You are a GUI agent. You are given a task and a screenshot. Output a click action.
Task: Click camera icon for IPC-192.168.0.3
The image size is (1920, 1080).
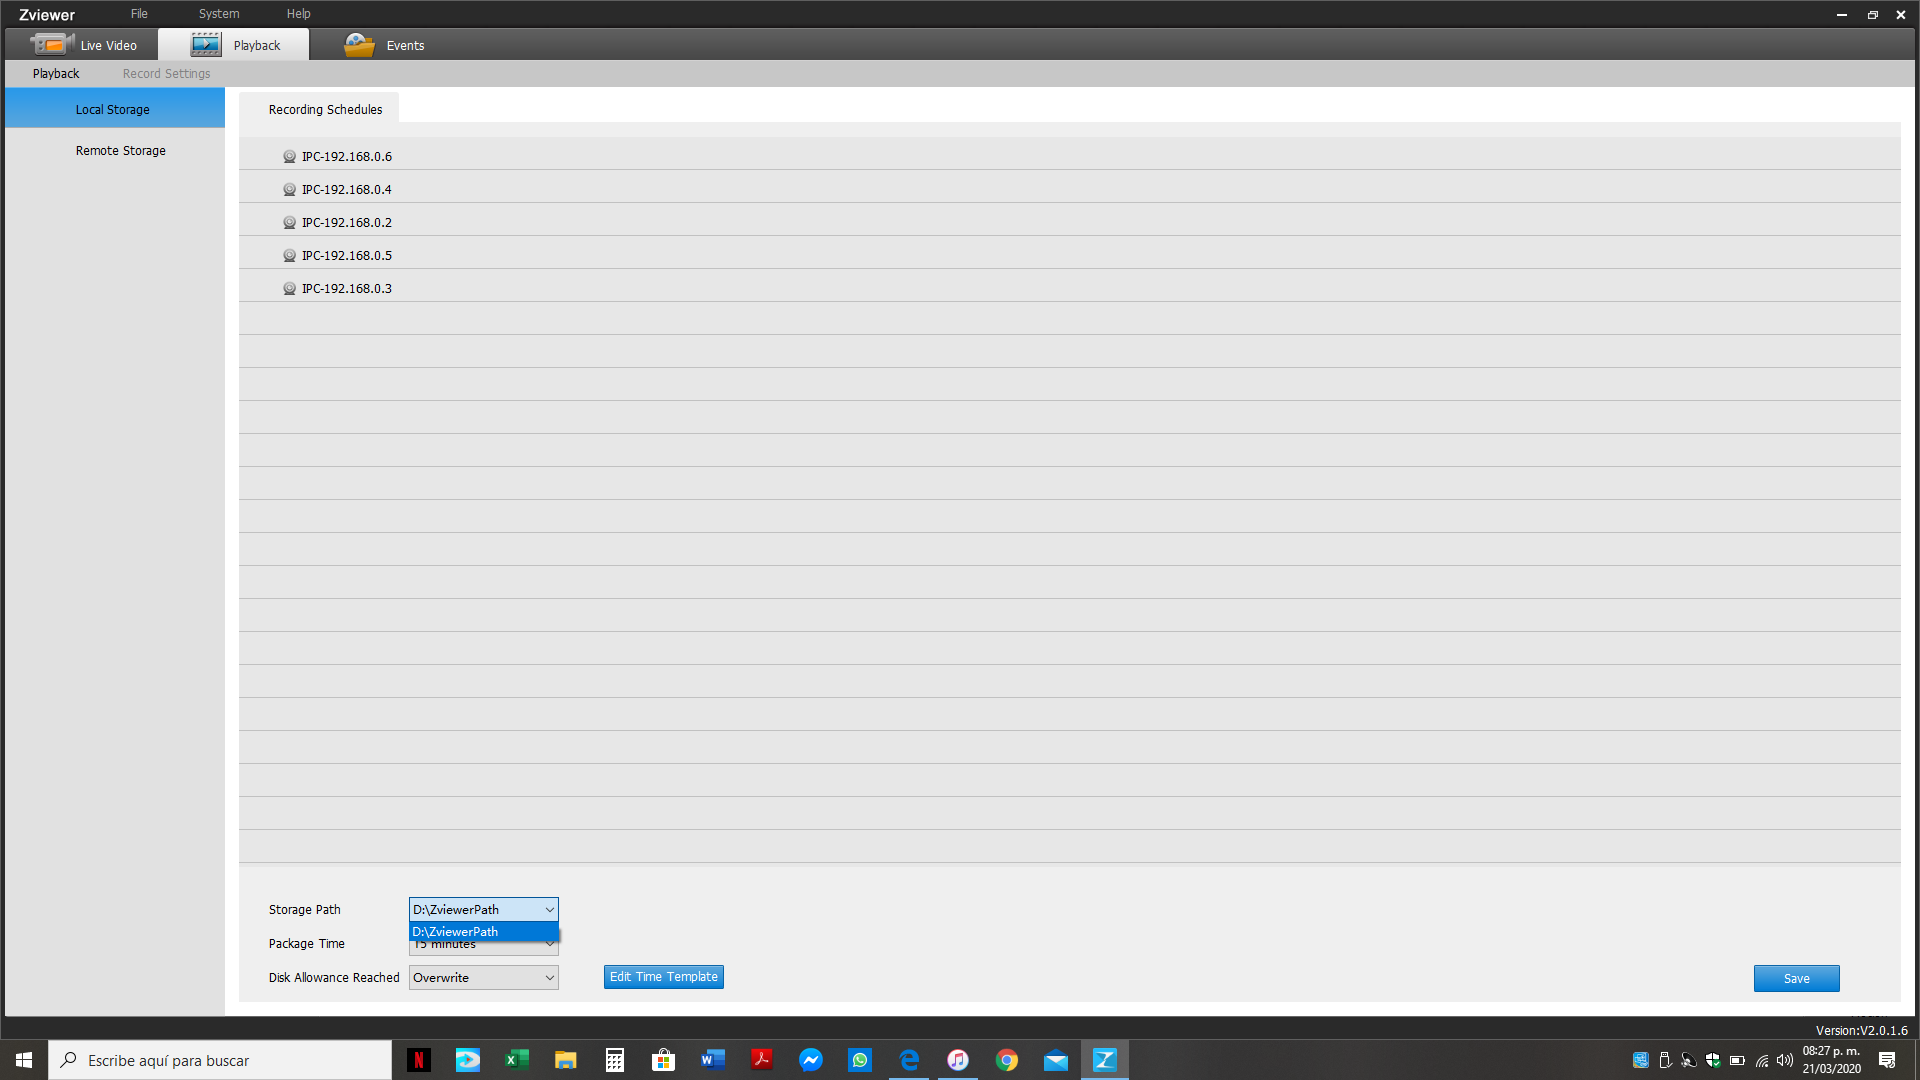coord(289,289)
